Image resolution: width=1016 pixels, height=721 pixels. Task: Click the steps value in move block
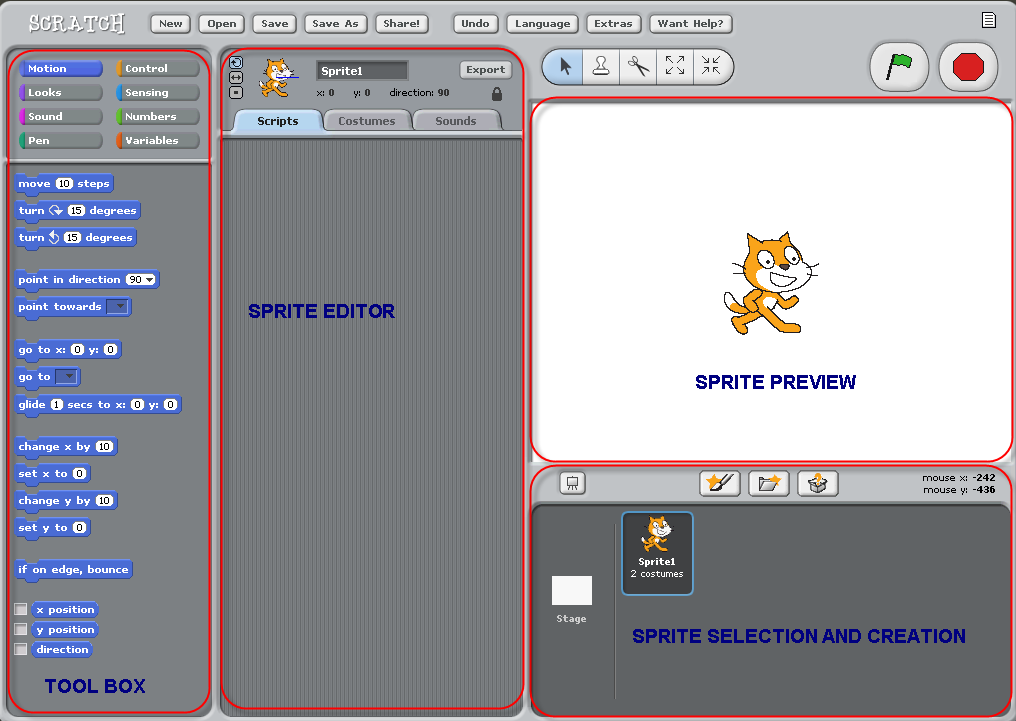tap(64, 184)
